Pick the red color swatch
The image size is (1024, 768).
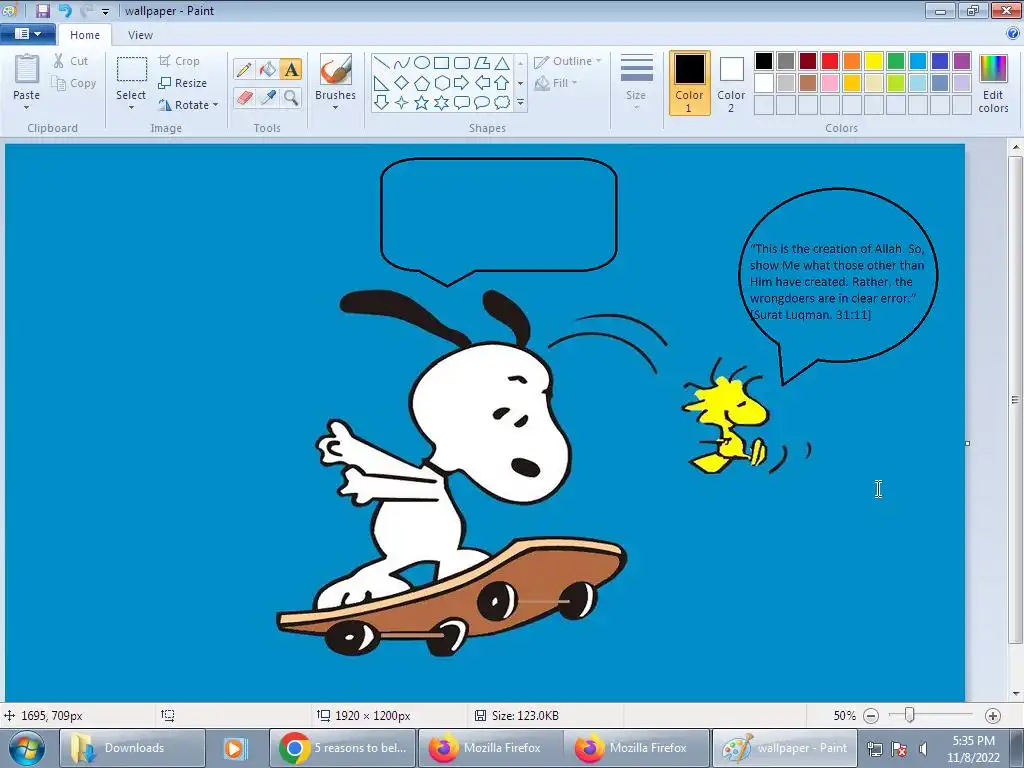click(x=830, y=61)
